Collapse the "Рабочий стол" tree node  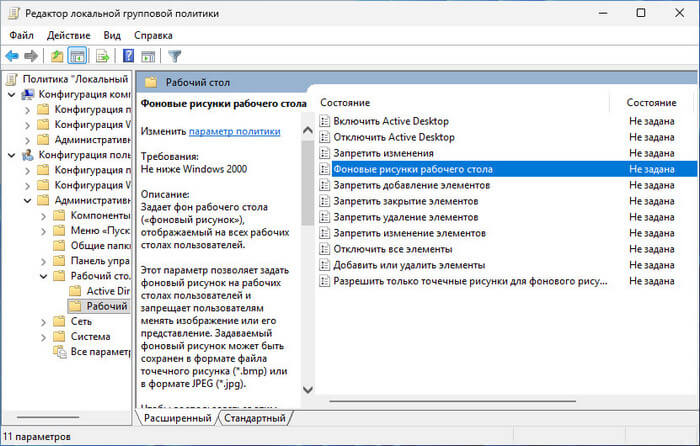pyautogui.click(x=43, y=275)
